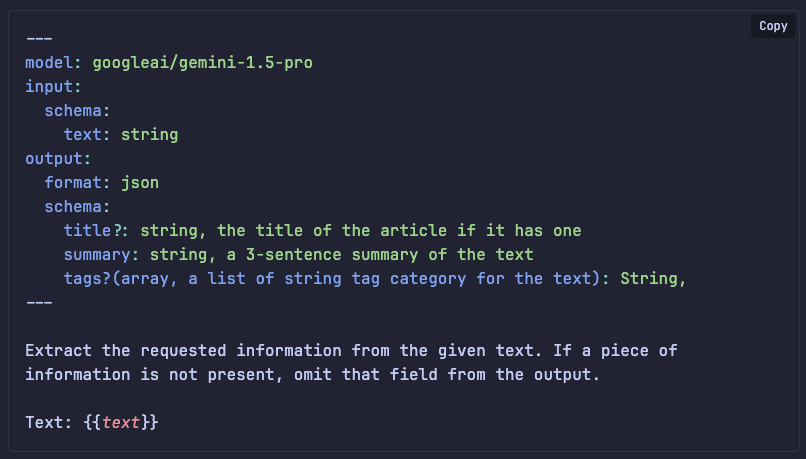Click the 'format' key under output
The image size is (806, 459).
pyautogui.click(x=73, y=182)
